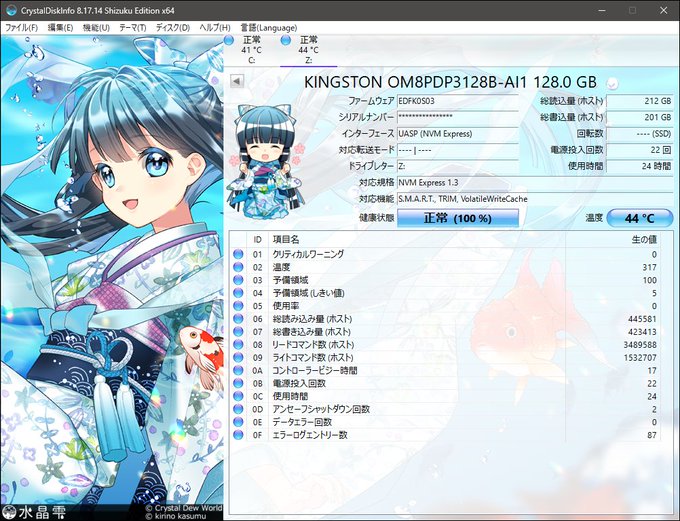Click the blue health orb above C: drive
680x521 pixels.
(229, 40)
